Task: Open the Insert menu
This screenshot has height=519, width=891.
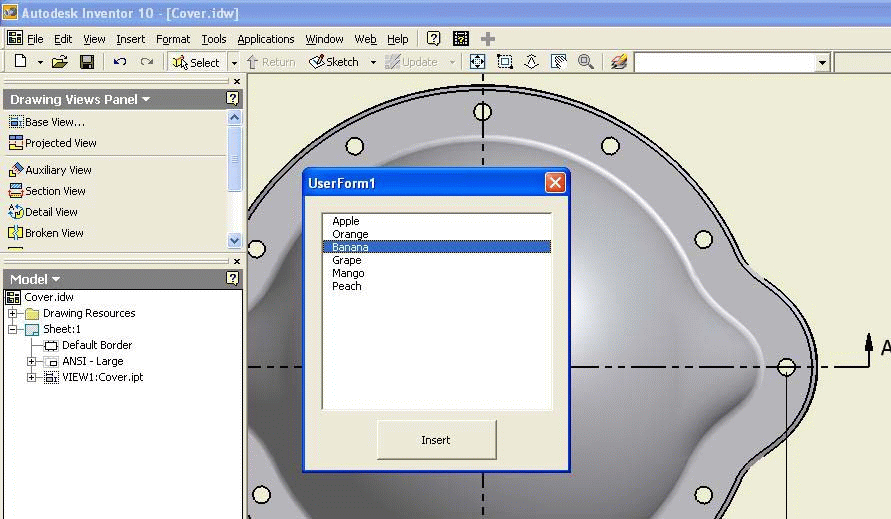Action: click(x=130, y=39)
